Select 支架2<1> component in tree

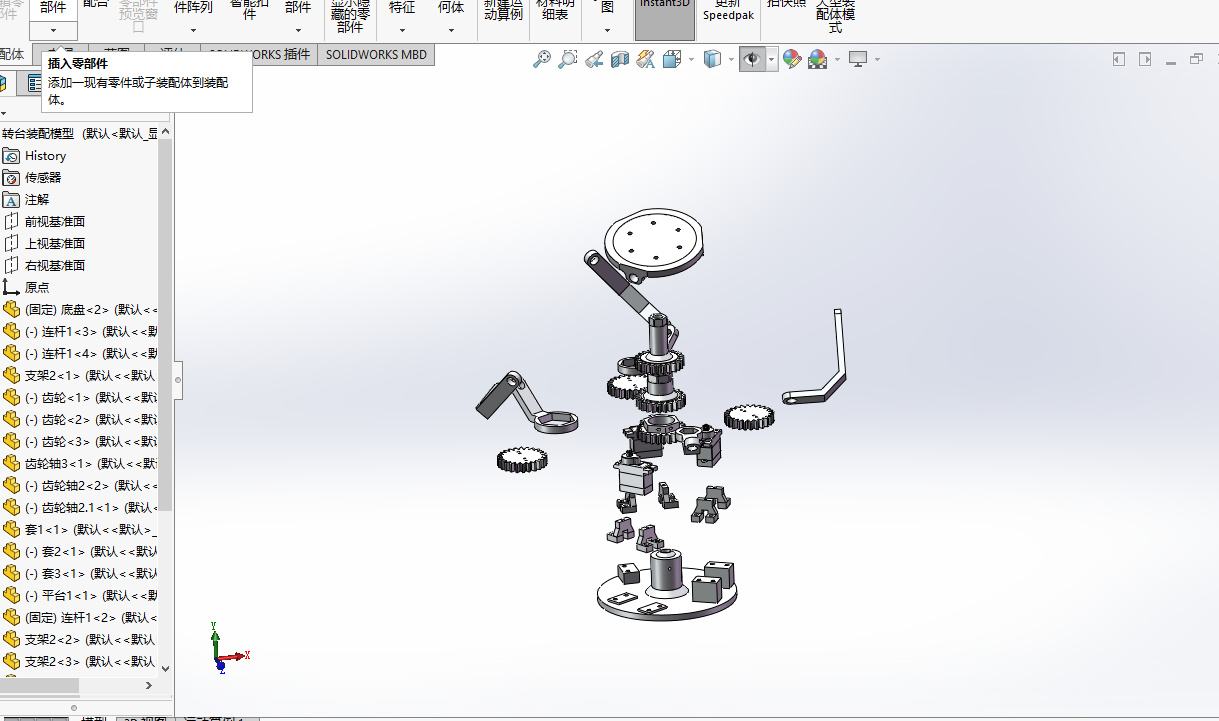[x=78, y=376]
